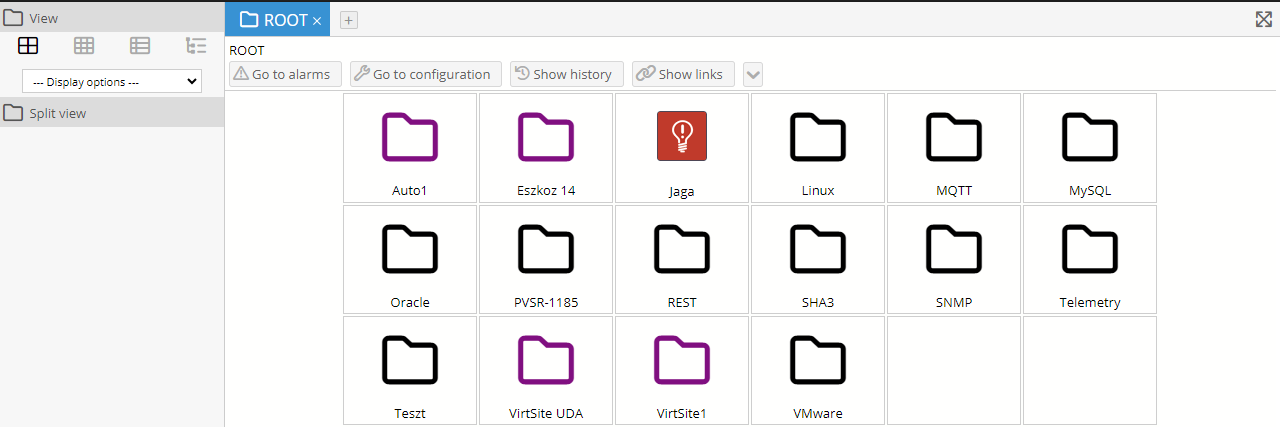The width and height of the screenshot is (1280, 427).
Task: Click the Go to configuration button
Action: point(426,74)
